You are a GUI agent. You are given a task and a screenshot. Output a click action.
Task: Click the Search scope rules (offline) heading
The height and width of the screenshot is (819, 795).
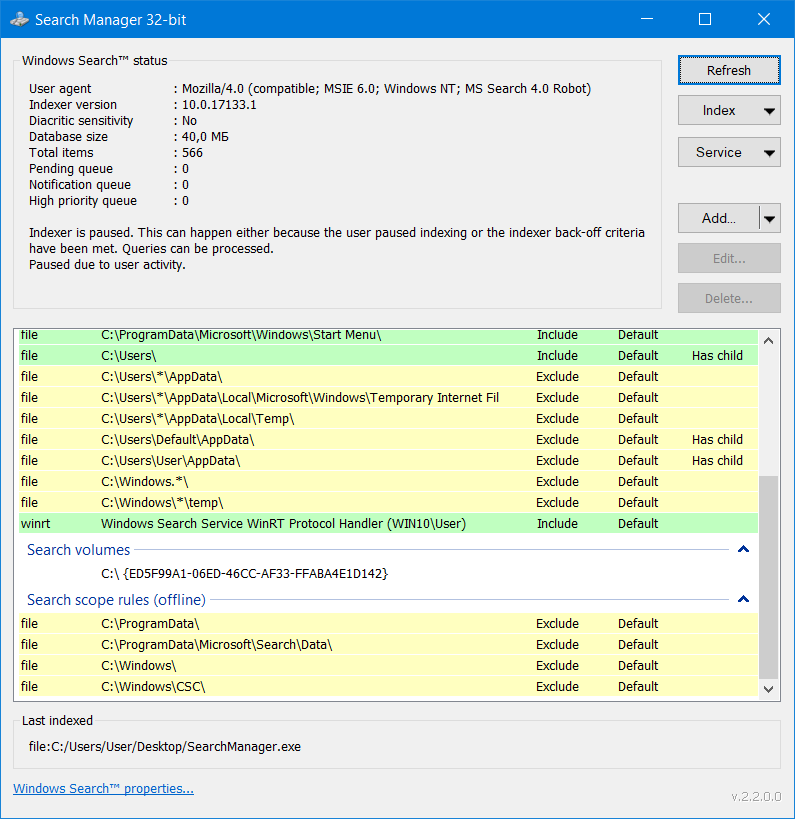tap(116, 600)
